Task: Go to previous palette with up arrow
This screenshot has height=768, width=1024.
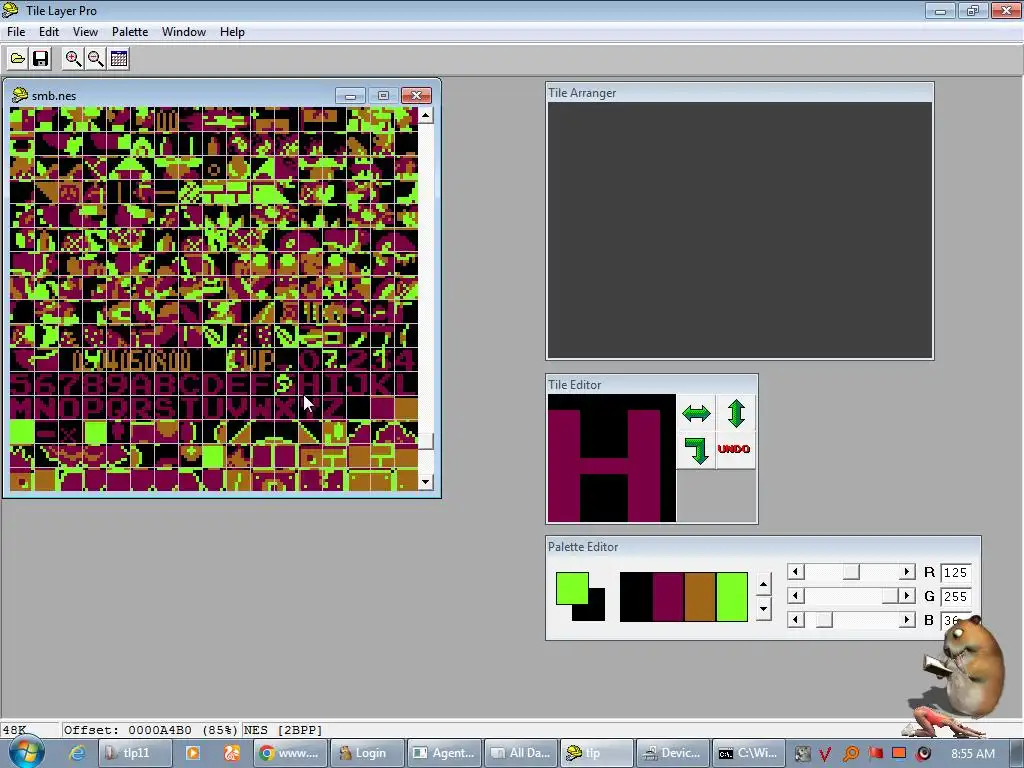Action: point(763,584)
